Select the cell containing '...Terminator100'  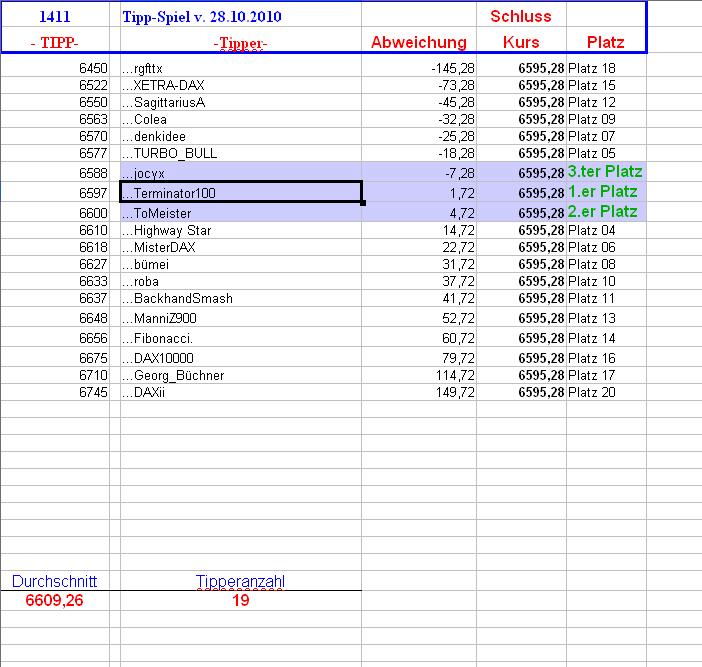tap(241, 192)
